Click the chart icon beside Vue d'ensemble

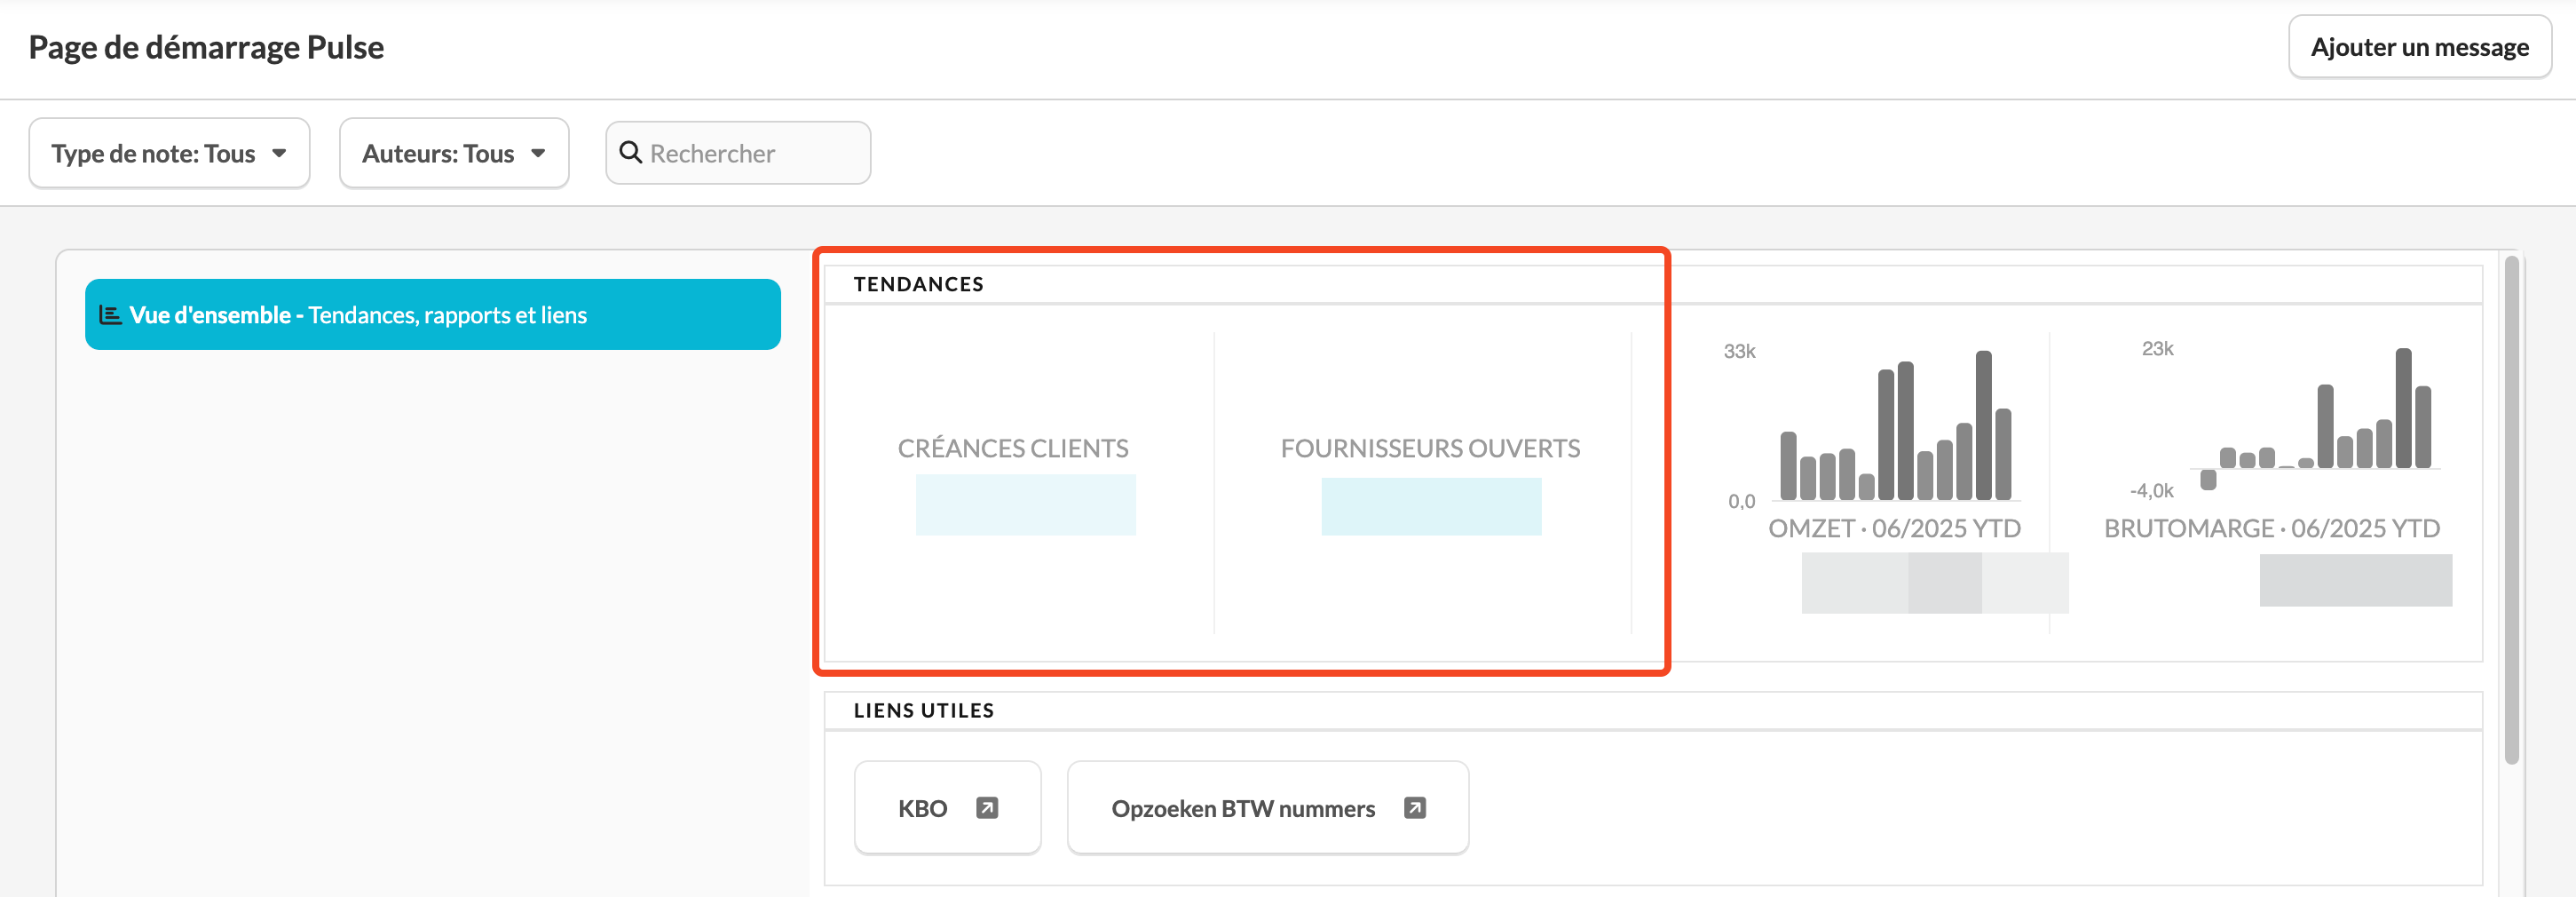110,315
